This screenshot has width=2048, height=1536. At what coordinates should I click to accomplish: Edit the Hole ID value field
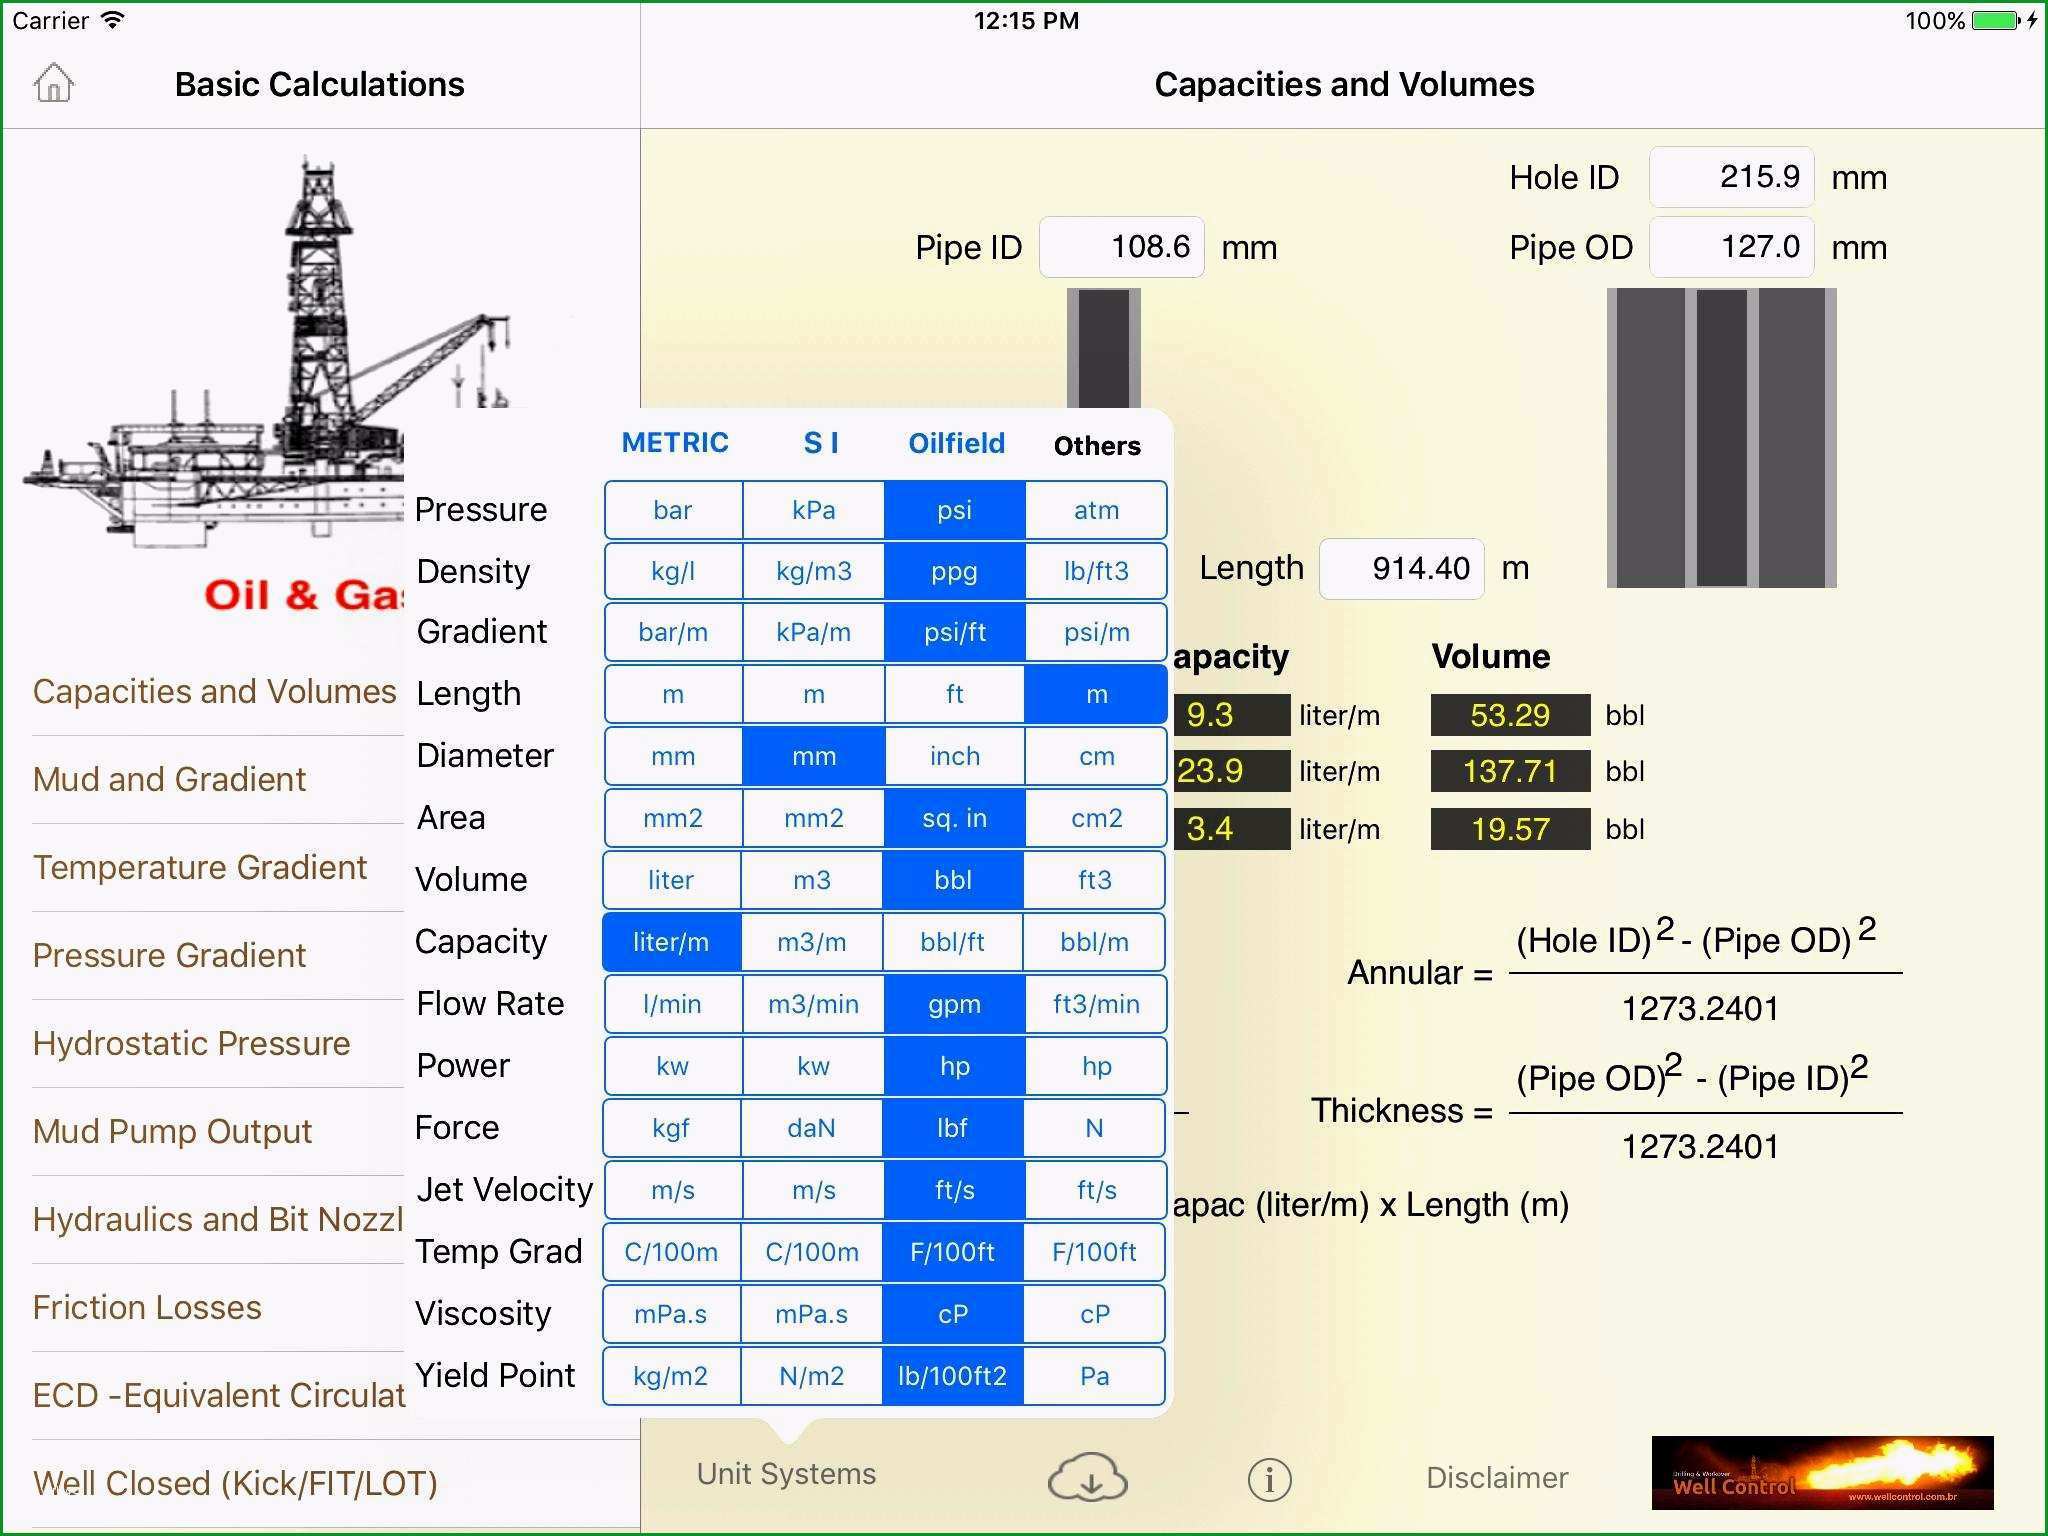tap(1731, 178)
